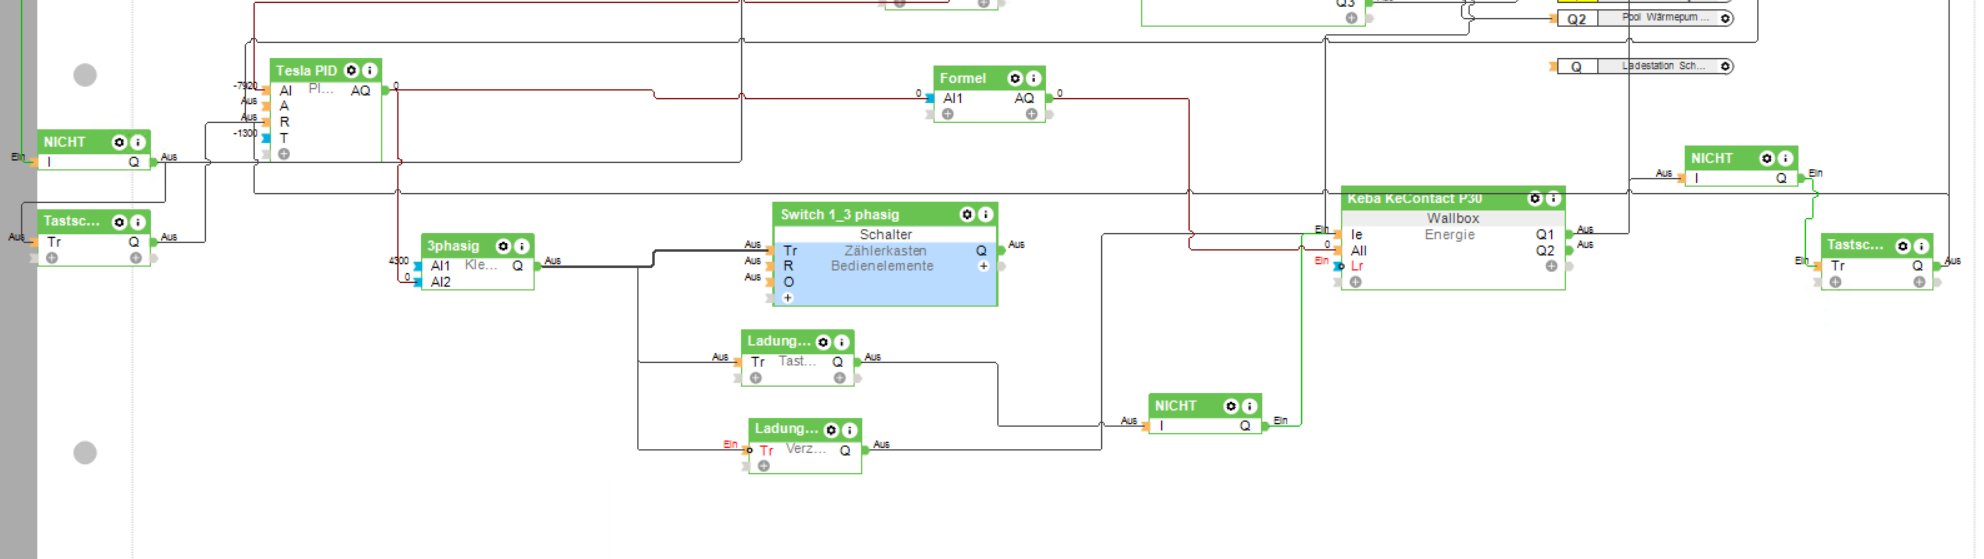Viewport: 1984px width, 559px height.
Task: Expand inputs on Ladung... Tast... block
Action: click(x=756, y=378)
